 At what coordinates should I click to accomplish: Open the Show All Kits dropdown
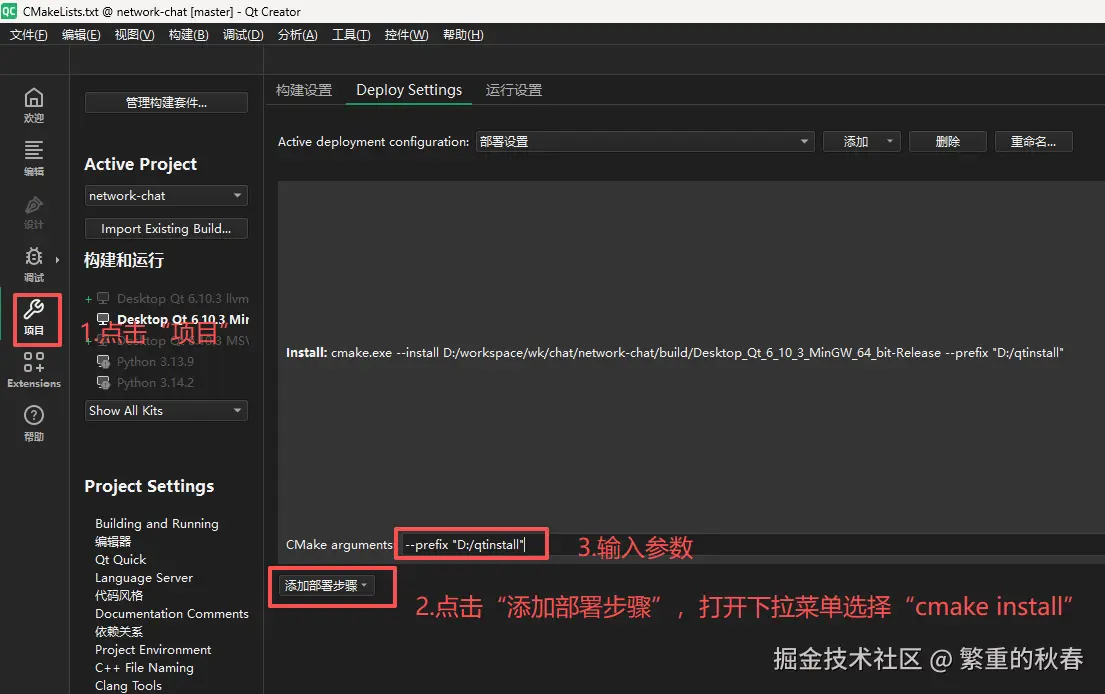(166, 411)
